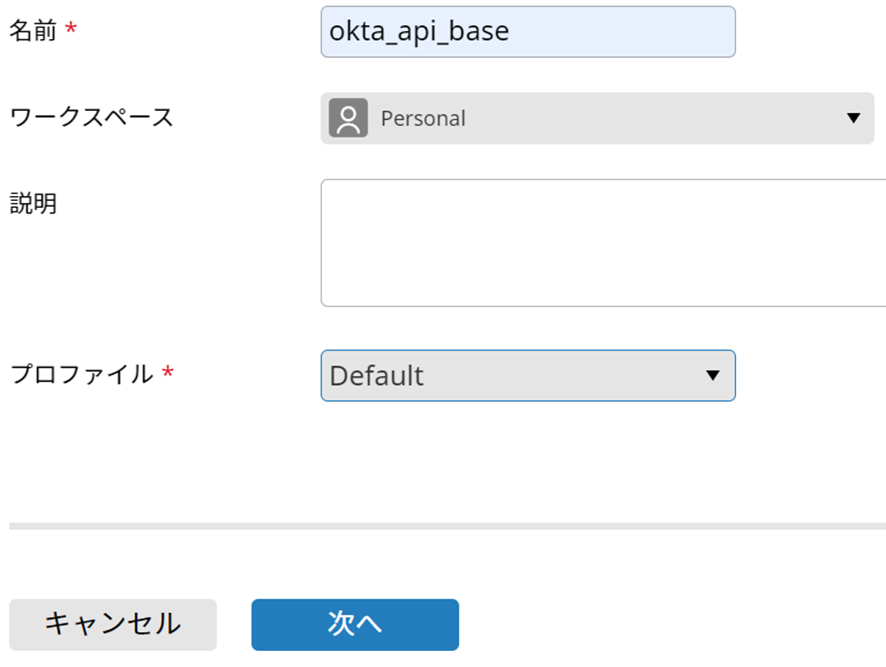Viewport: 886px width, 667px height.
Task: Click the Personal workspace text
Action: (423, 118)
